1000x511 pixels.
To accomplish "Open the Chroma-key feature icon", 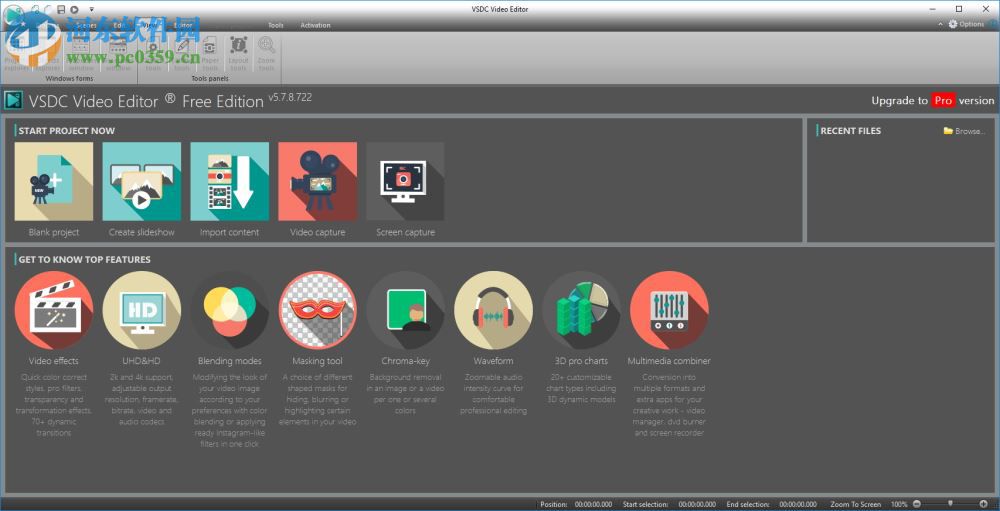I will pos(406,310).
